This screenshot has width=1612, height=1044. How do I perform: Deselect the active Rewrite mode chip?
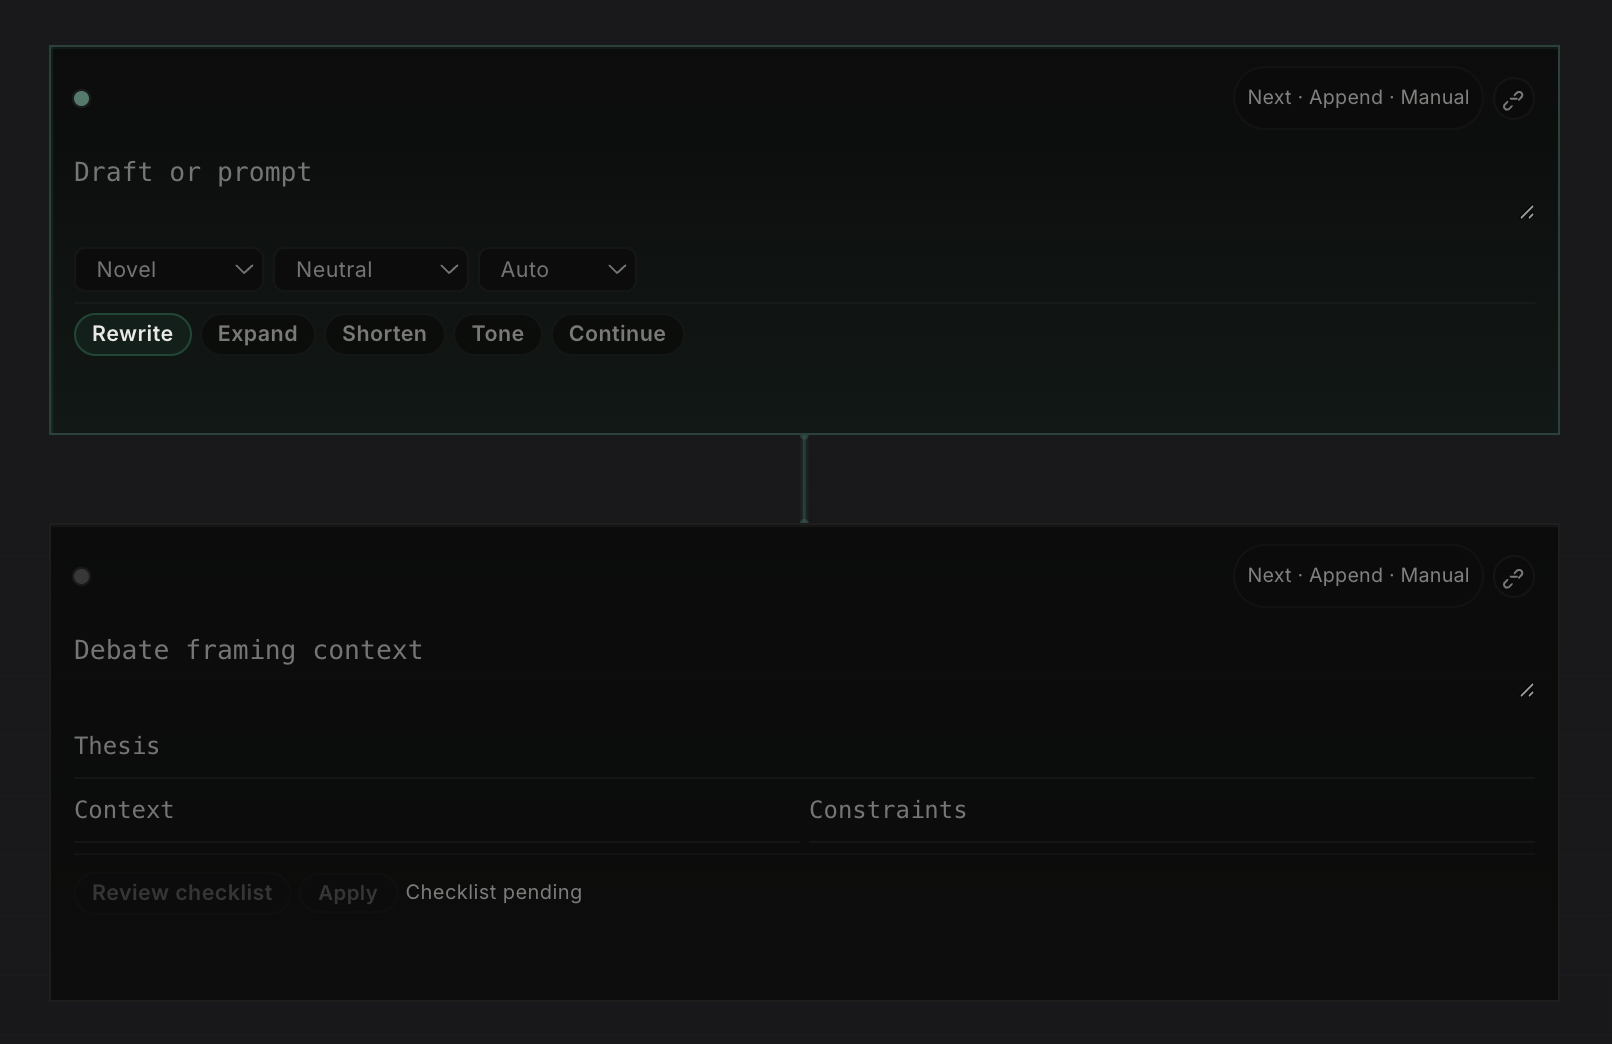point(132,334)
